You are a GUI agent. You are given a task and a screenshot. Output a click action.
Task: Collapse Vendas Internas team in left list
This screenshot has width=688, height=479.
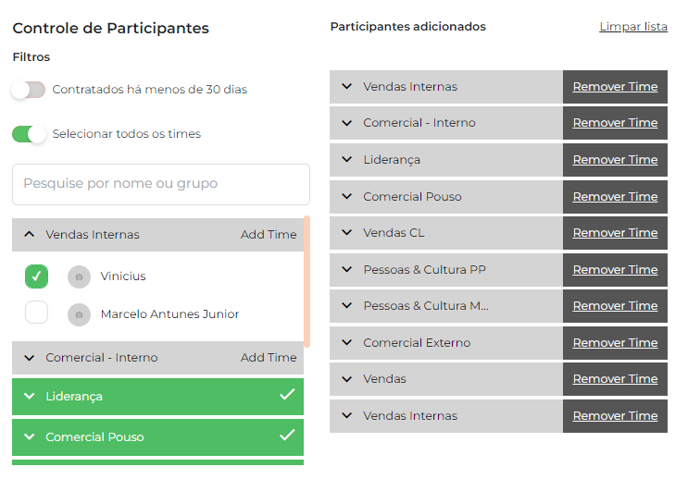coord(29,234)
